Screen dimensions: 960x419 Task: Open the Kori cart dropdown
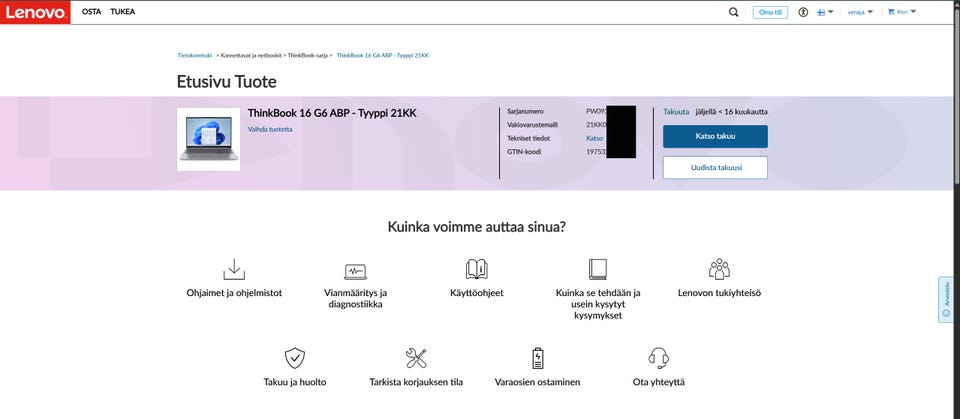click(x=902, y=12)
